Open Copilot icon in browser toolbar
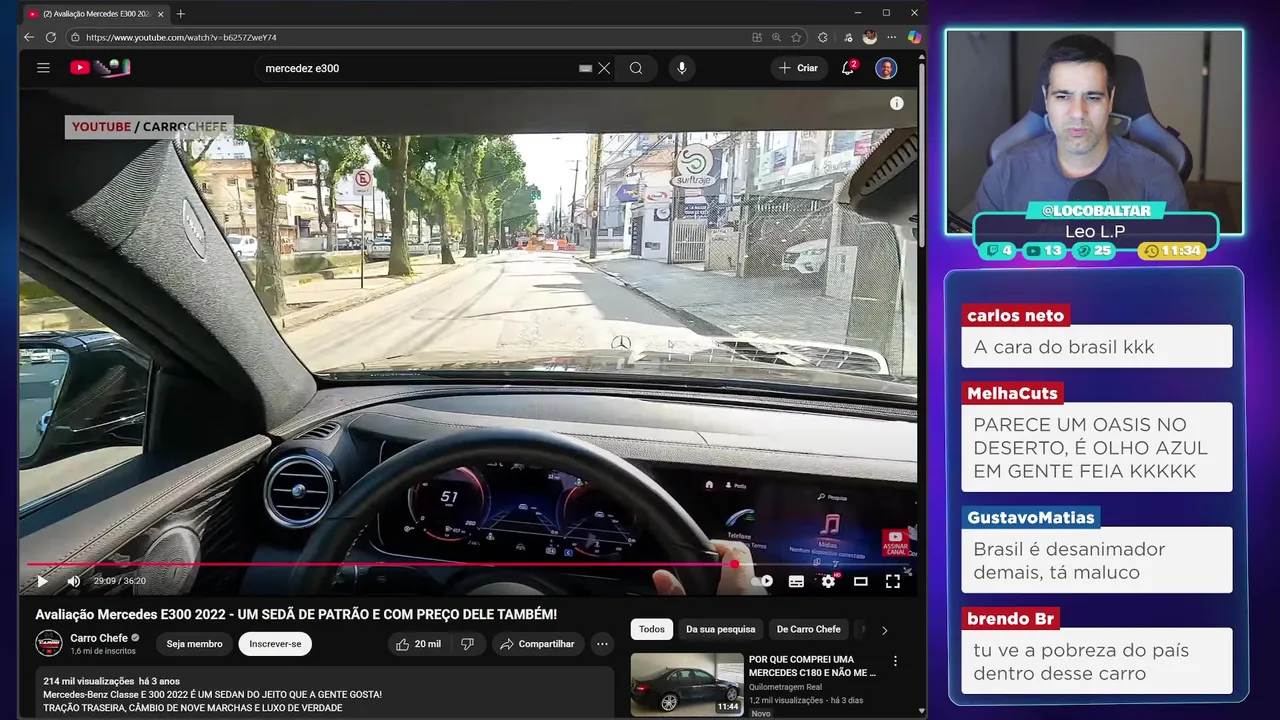 [914, 37]
